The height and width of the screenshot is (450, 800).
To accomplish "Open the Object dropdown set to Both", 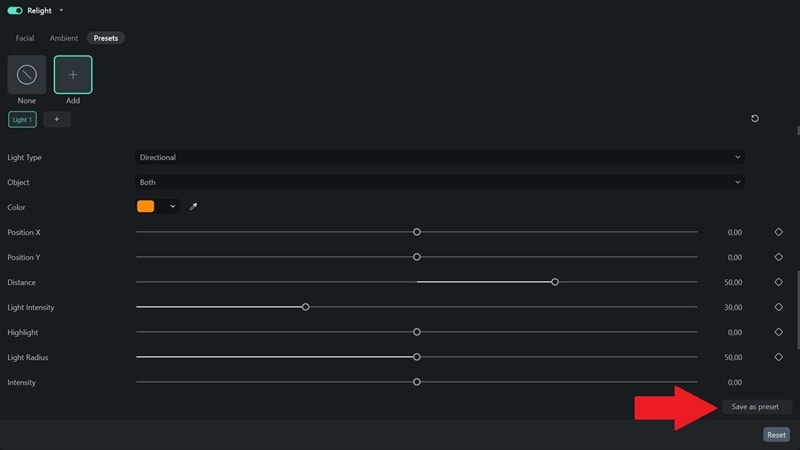I will coord(440,182).
